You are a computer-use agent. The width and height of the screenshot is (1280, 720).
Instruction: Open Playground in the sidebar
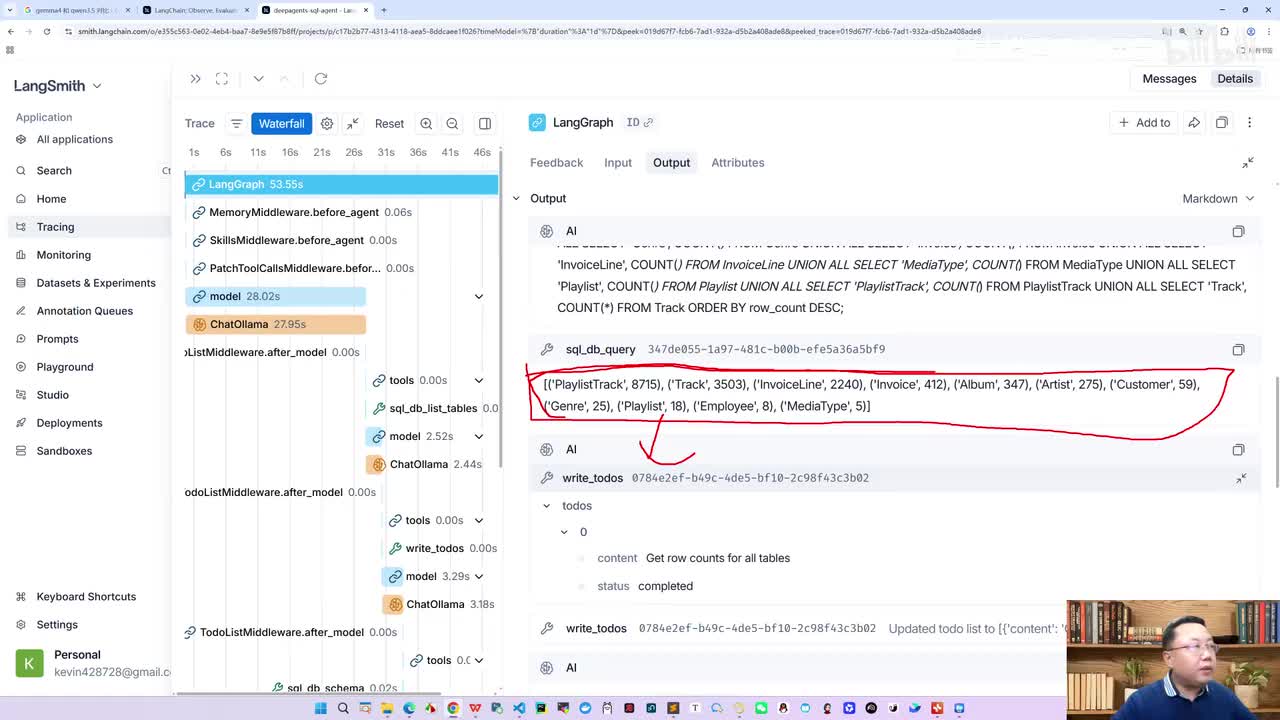pos(65,367)
